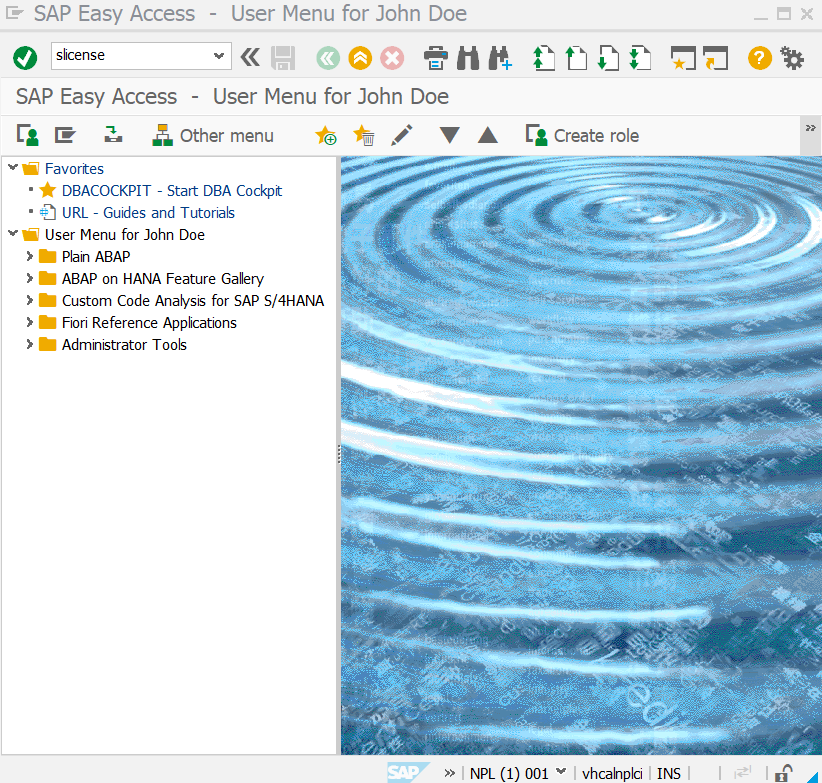Click Delete Favorites star trash icon
This screenshot has height=783, width=822.
pyautogui.click(x=364, y=135)
